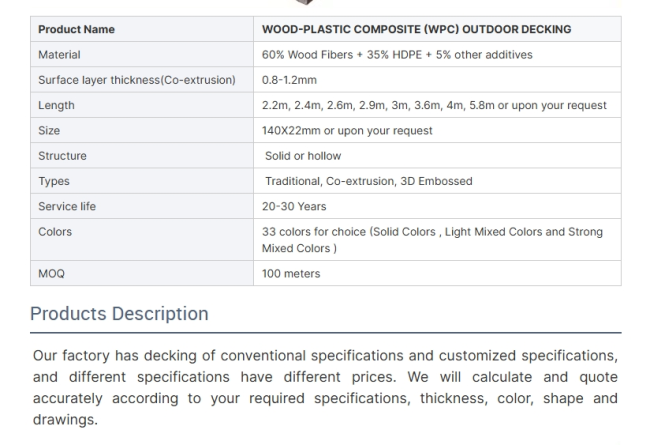
Task: Select the Surface layer thickness(Co-extrusion) label
Action: pos(137,80)
